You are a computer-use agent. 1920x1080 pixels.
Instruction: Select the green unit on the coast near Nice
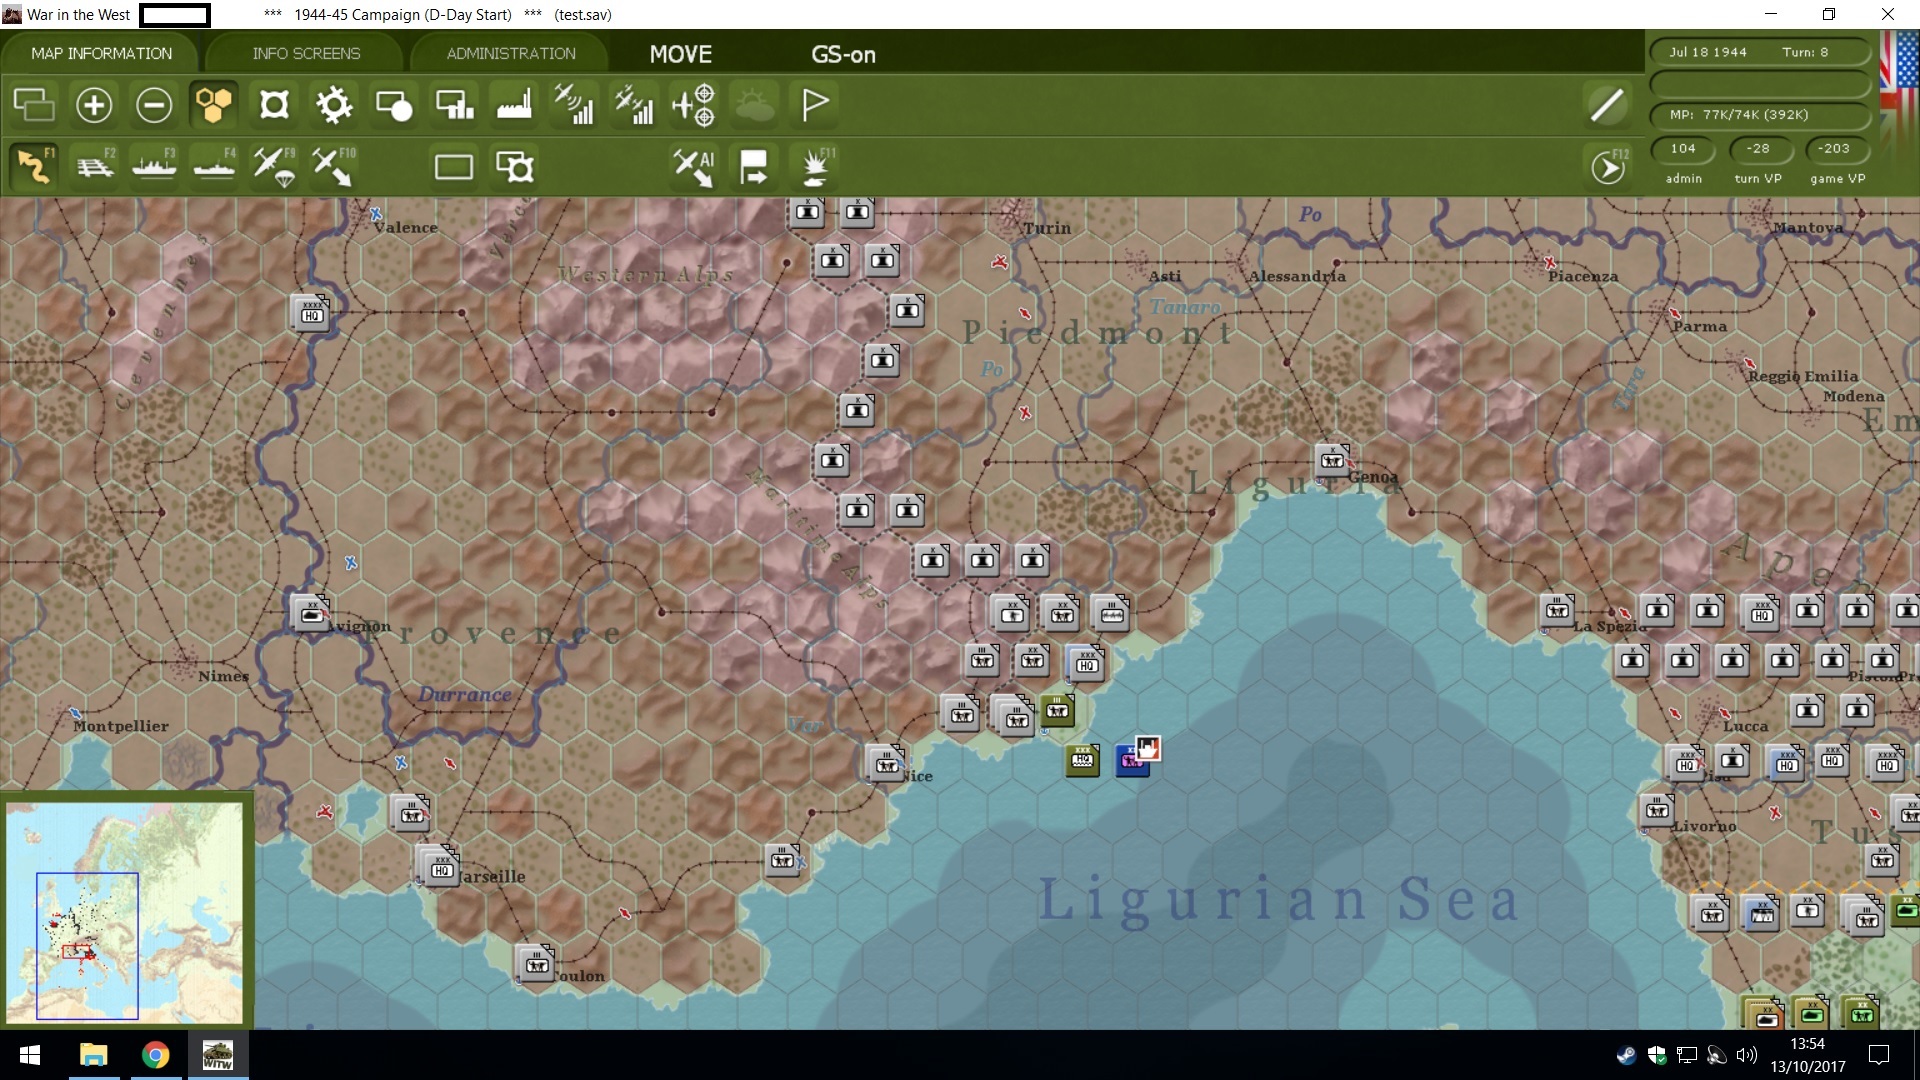click(x=1057, y=710)
